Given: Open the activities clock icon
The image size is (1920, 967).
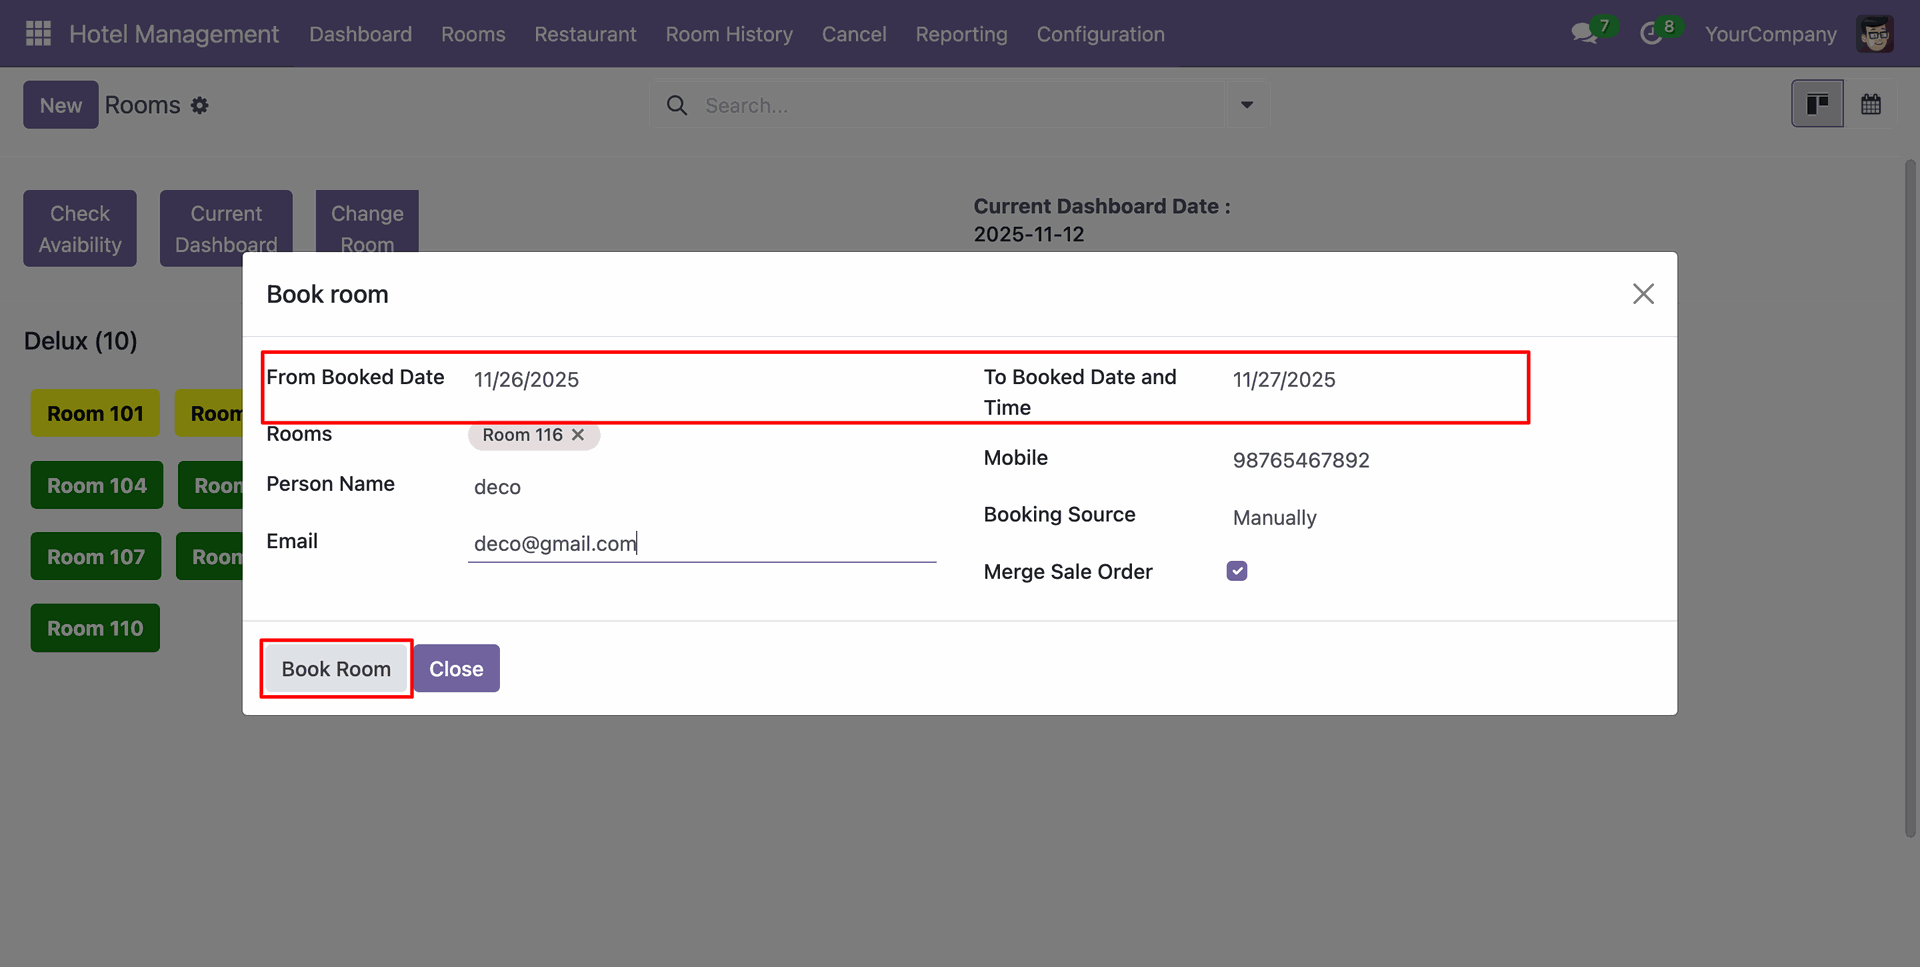Looking at the screenshot, I should [x=1651, y=34].
